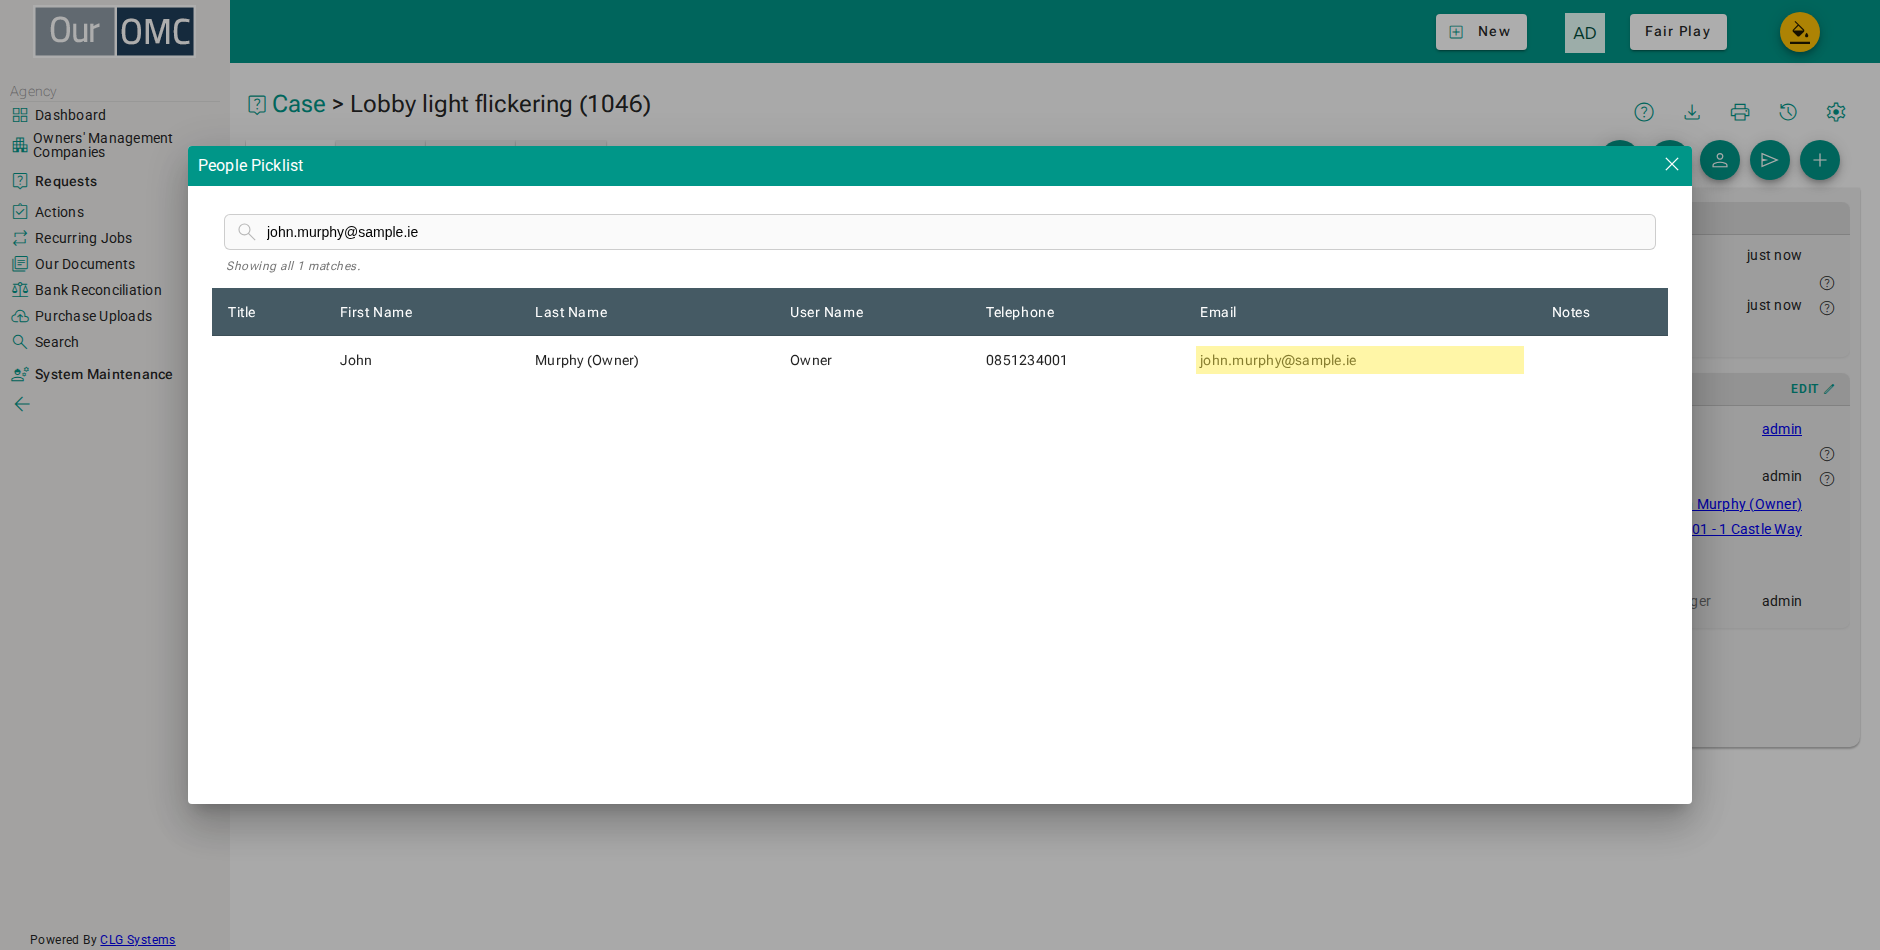Open Requests in sidebar
1880x950 pixels.
pos(66,181)
